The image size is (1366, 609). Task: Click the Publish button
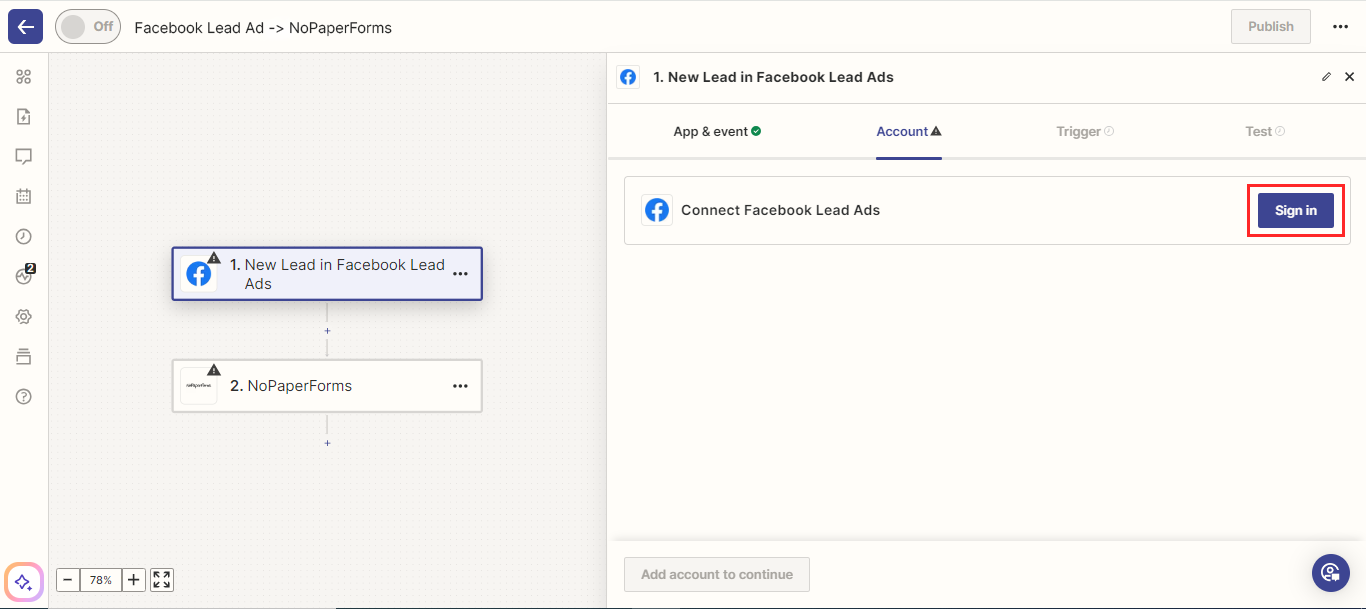pyautogui.click(x=1270, y=27)
